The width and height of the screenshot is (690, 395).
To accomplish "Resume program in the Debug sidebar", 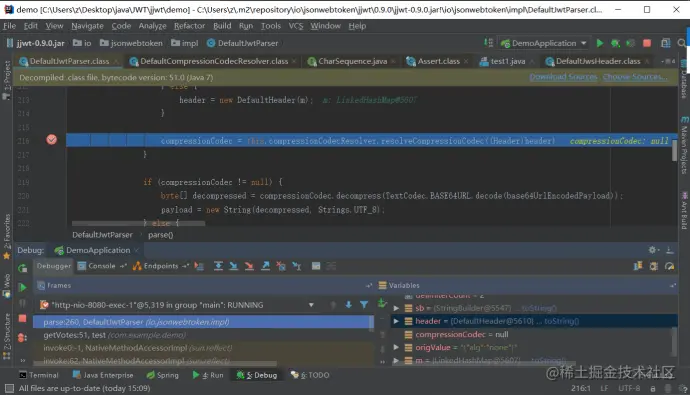I will tap(22, 287).
